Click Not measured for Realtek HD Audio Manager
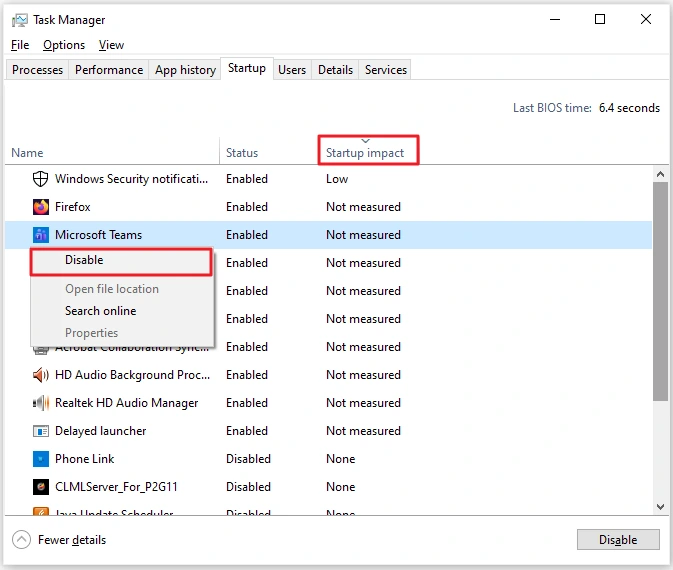The height and width of the screenshot is (570, 673). [363, 403]
